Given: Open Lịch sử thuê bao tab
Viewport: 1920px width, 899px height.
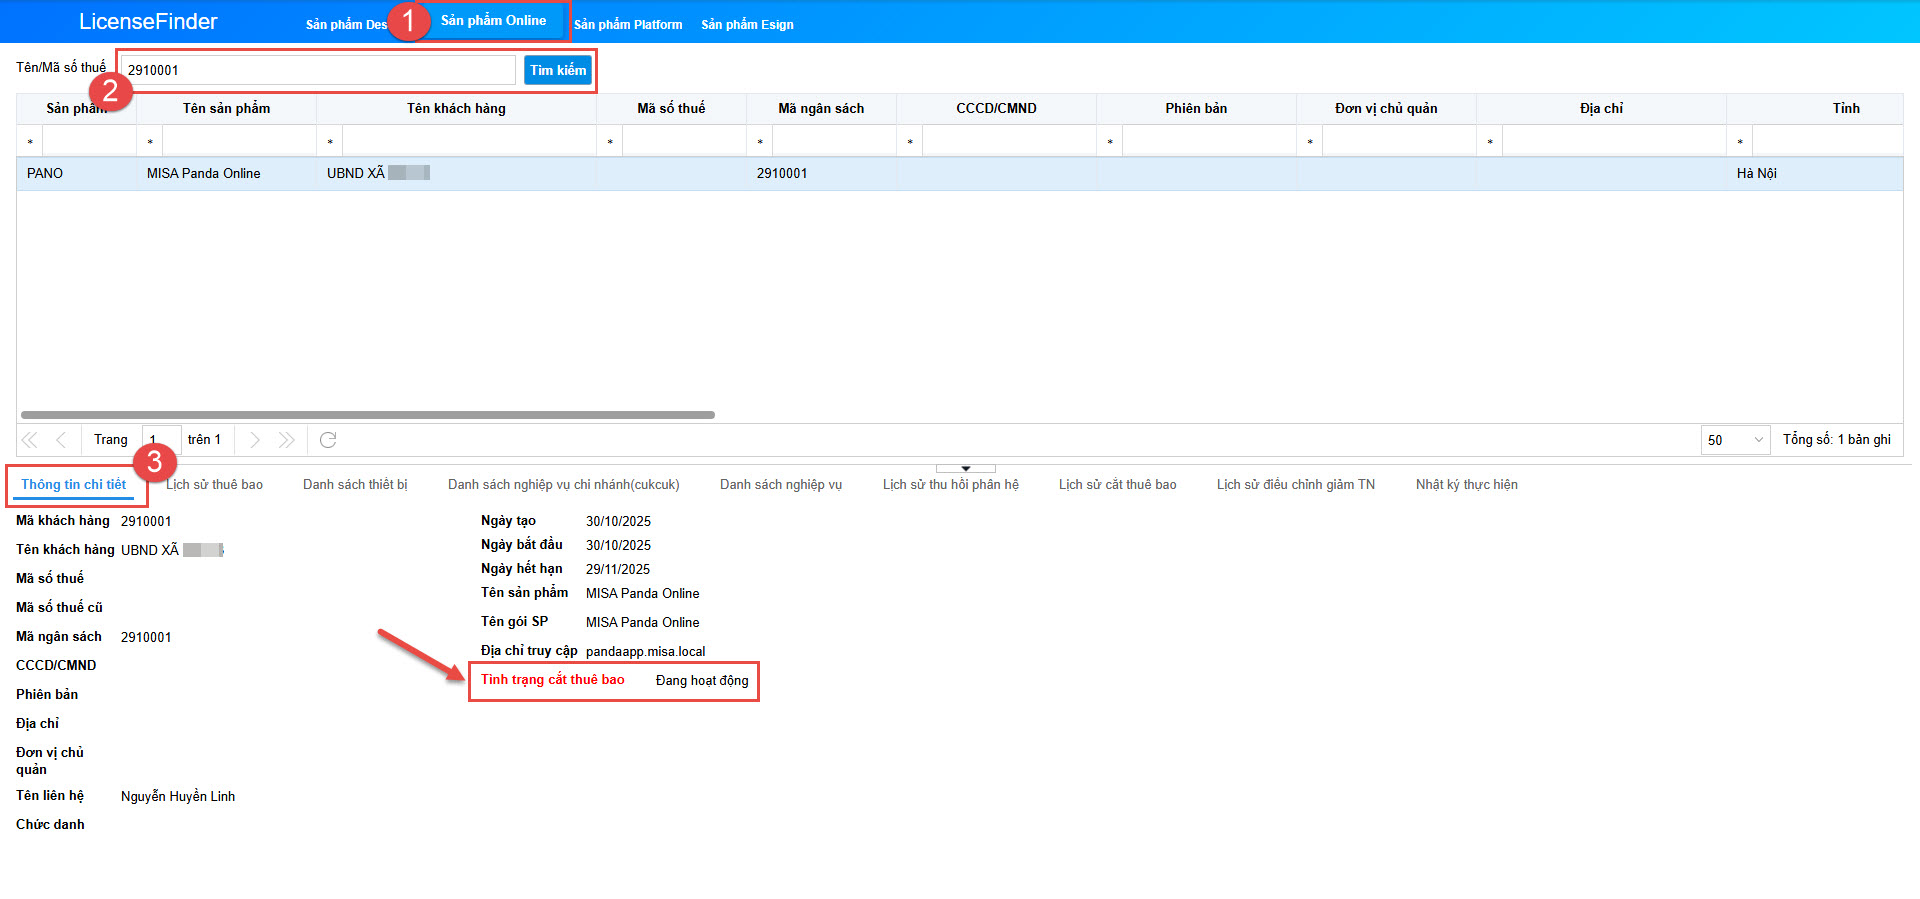Looking at the screenshot, I should click(214, 485).
